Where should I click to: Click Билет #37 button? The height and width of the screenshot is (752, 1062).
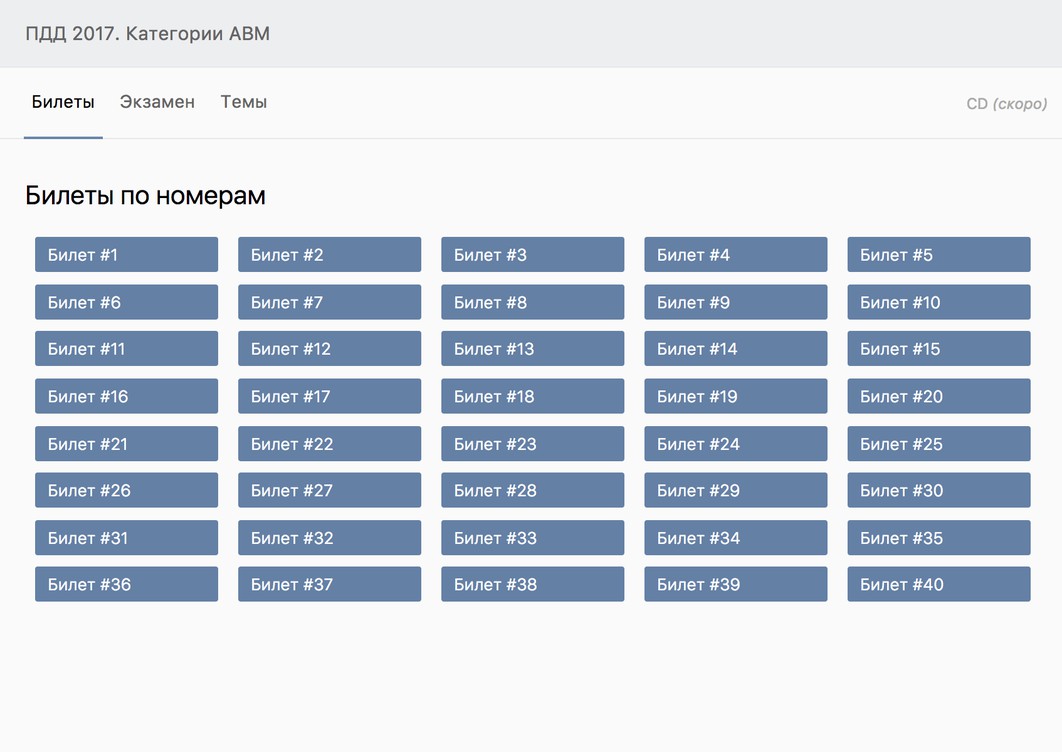tap(329, 584)
